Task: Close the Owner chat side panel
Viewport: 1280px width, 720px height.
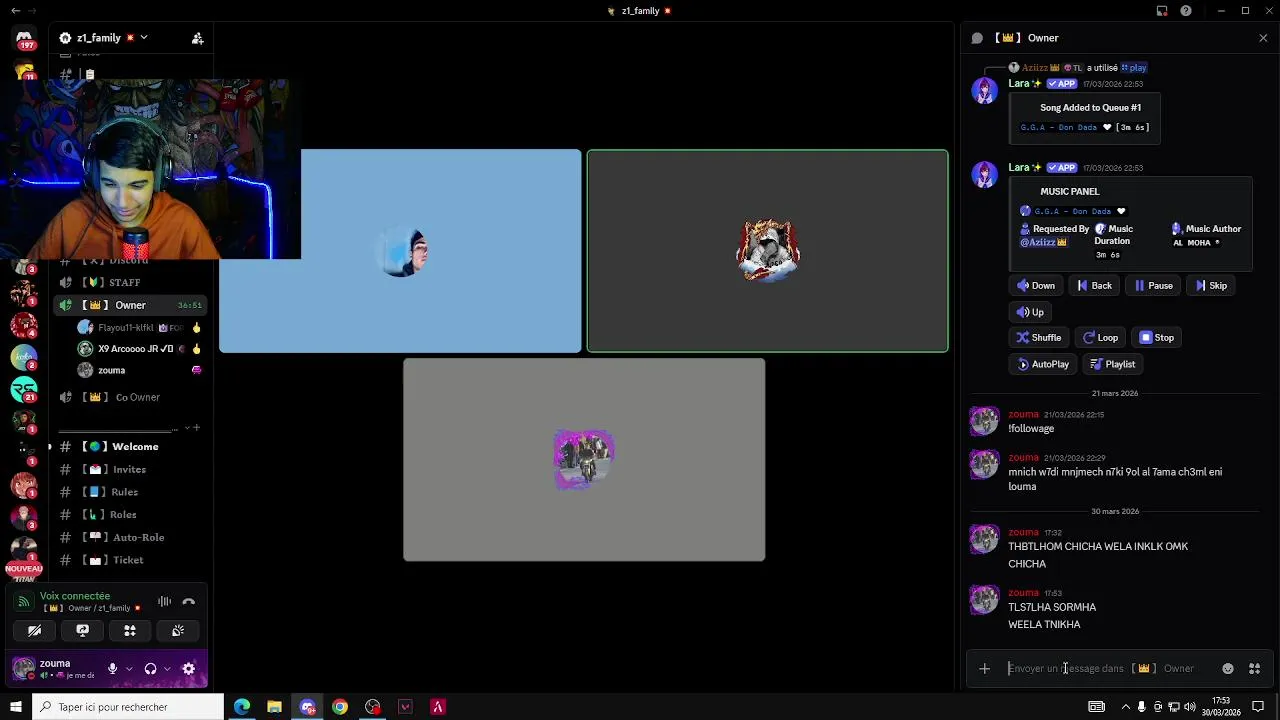Action: [1263, 38]
